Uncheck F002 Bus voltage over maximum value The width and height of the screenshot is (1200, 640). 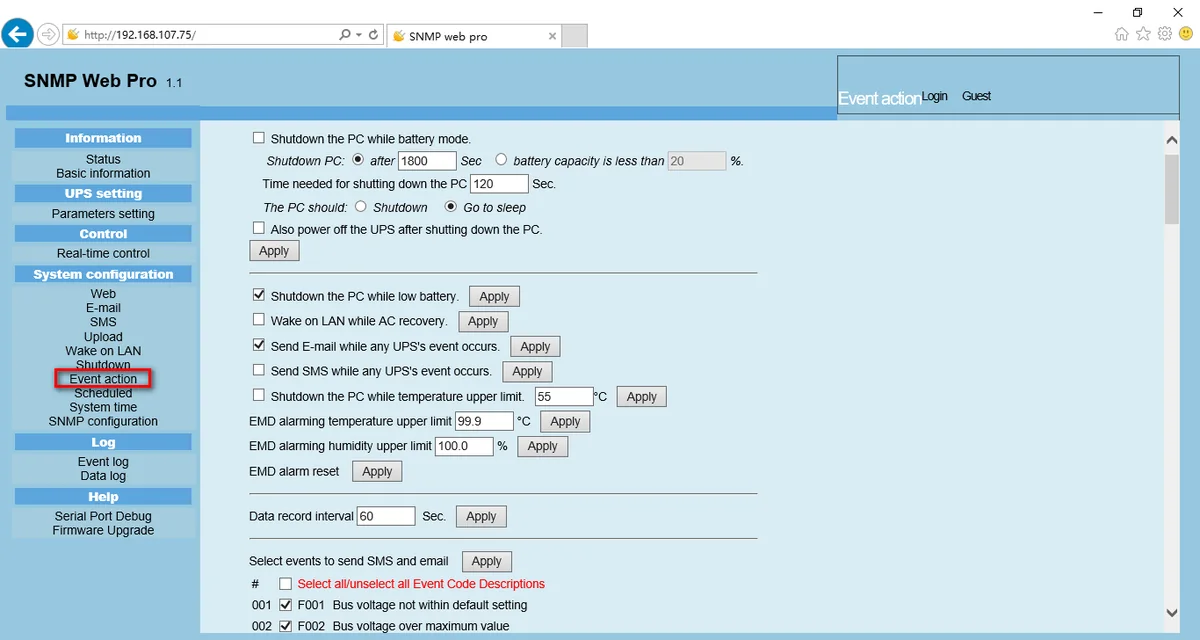[286, 626]
